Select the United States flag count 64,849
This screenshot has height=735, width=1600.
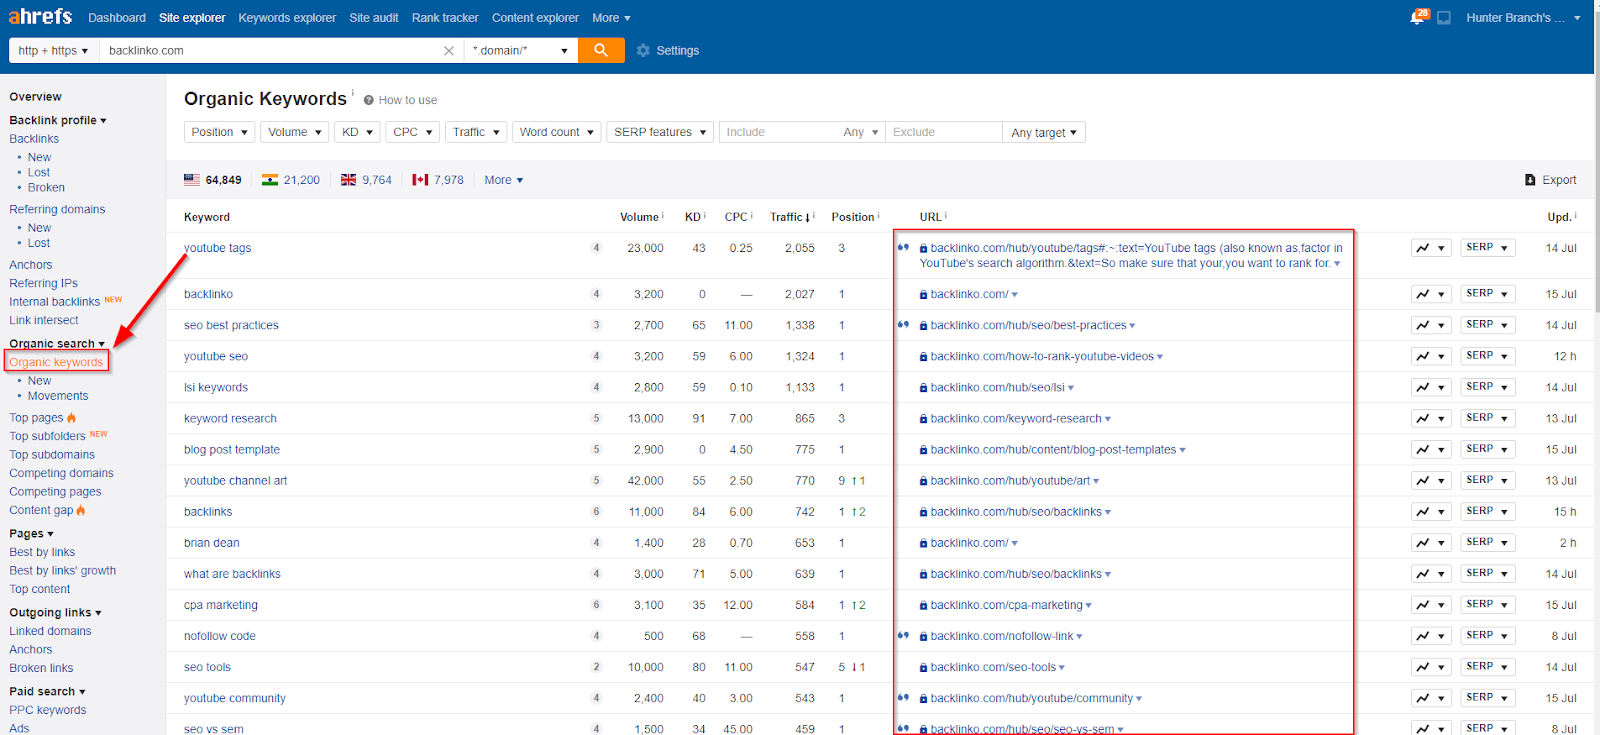tap(213, 180)
